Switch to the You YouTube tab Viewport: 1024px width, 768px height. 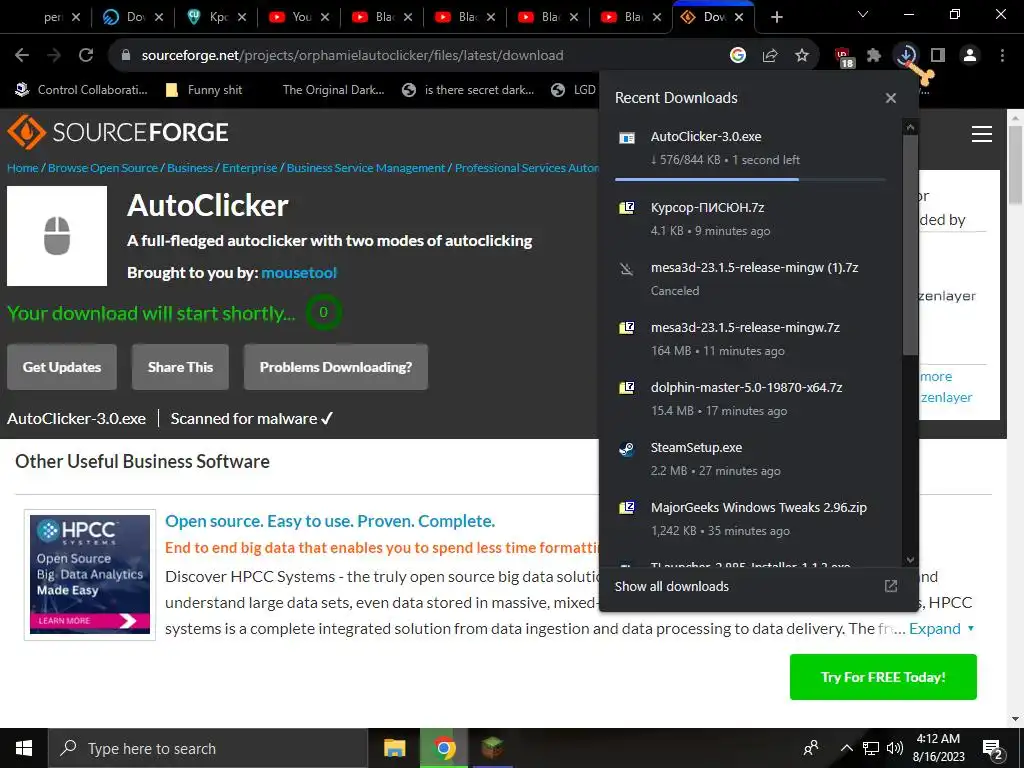(x=299, y=17)
